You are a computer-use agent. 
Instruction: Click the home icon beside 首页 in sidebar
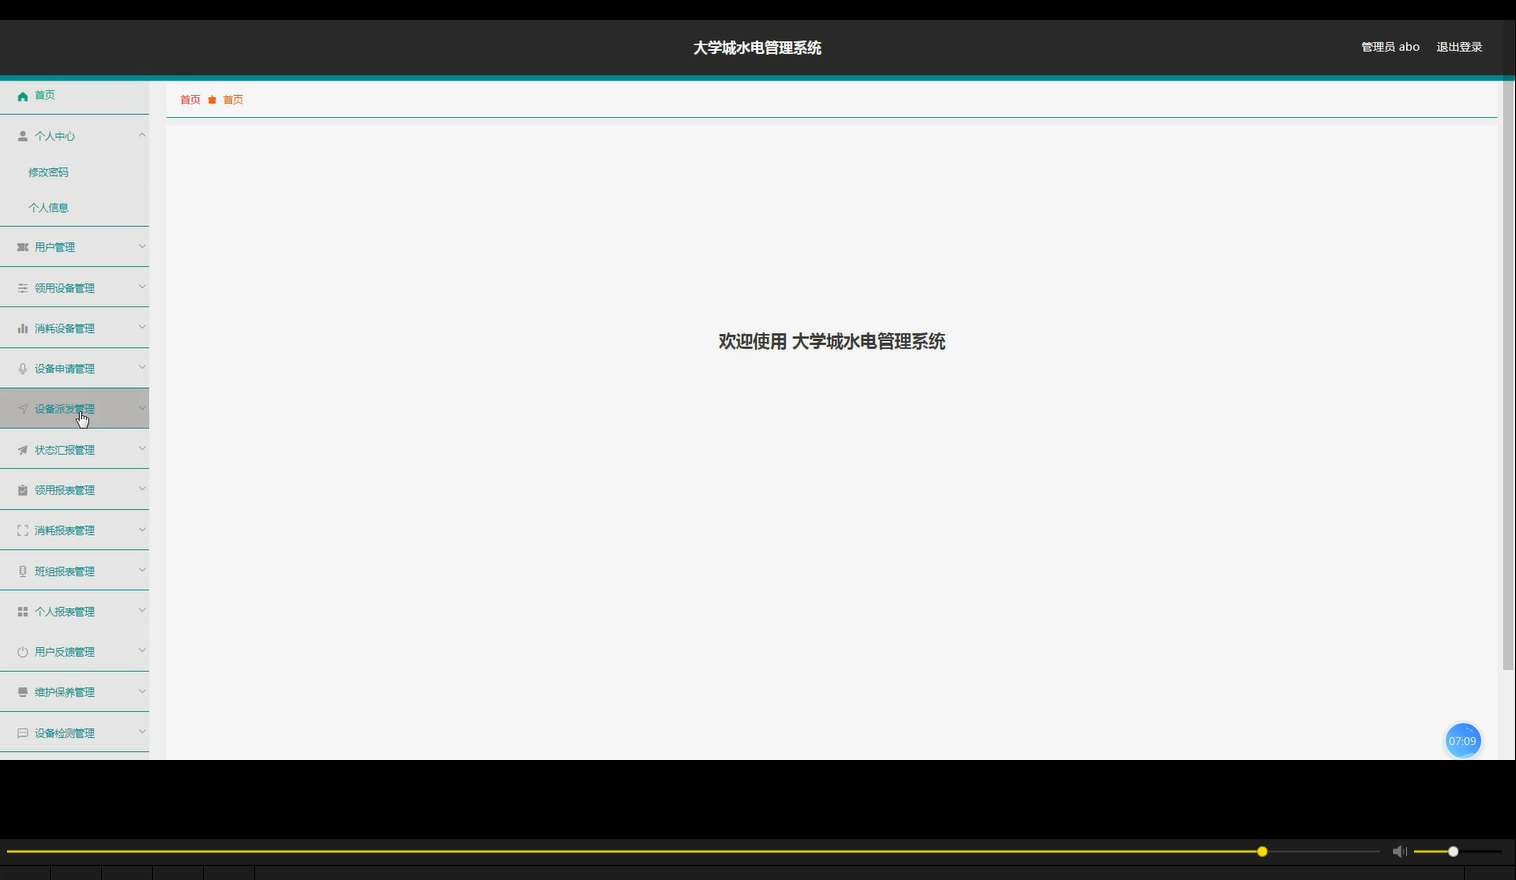(x=23, y=96)
